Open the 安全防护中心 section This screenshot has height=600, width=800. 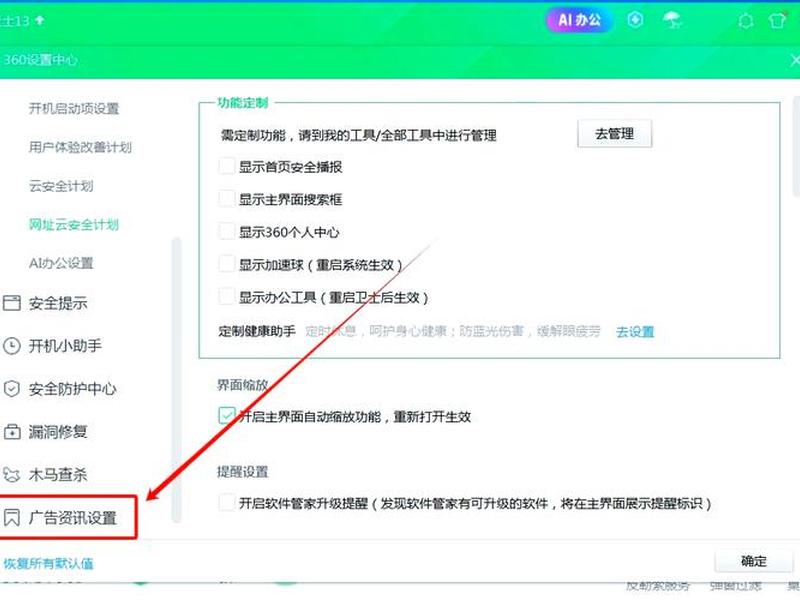(72, 389)
